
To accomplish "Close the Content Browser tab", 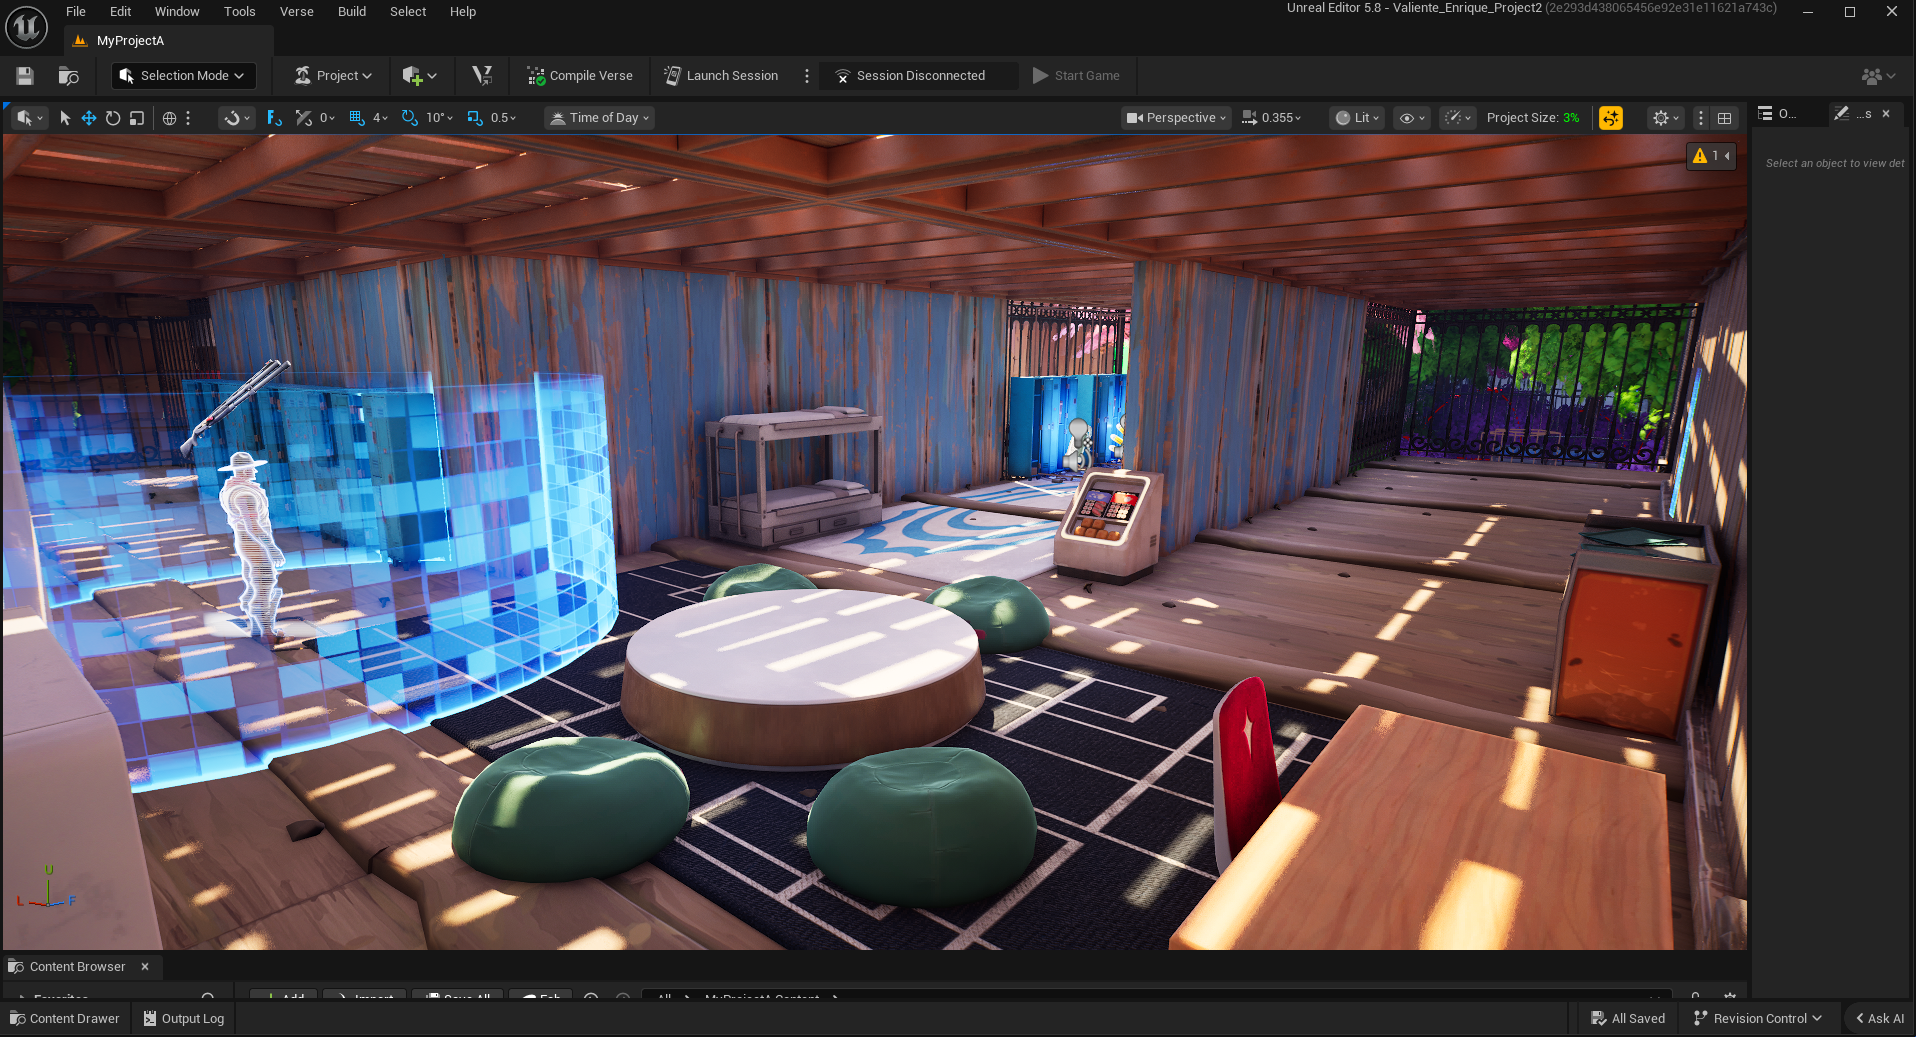I will coord(145,967).
